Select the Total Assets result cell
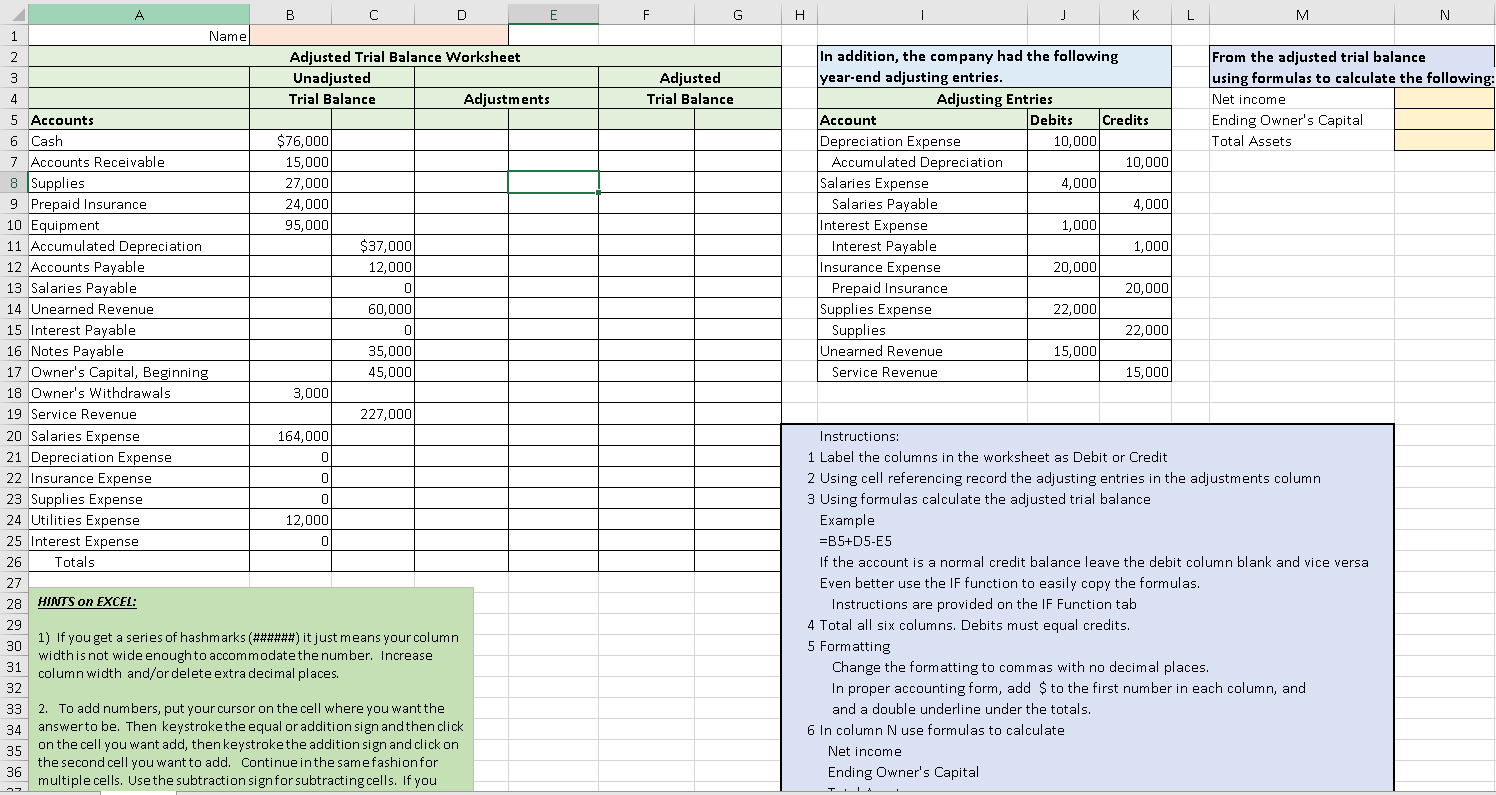This screenshot has height=795, width=1496. tap(1444, 140)
